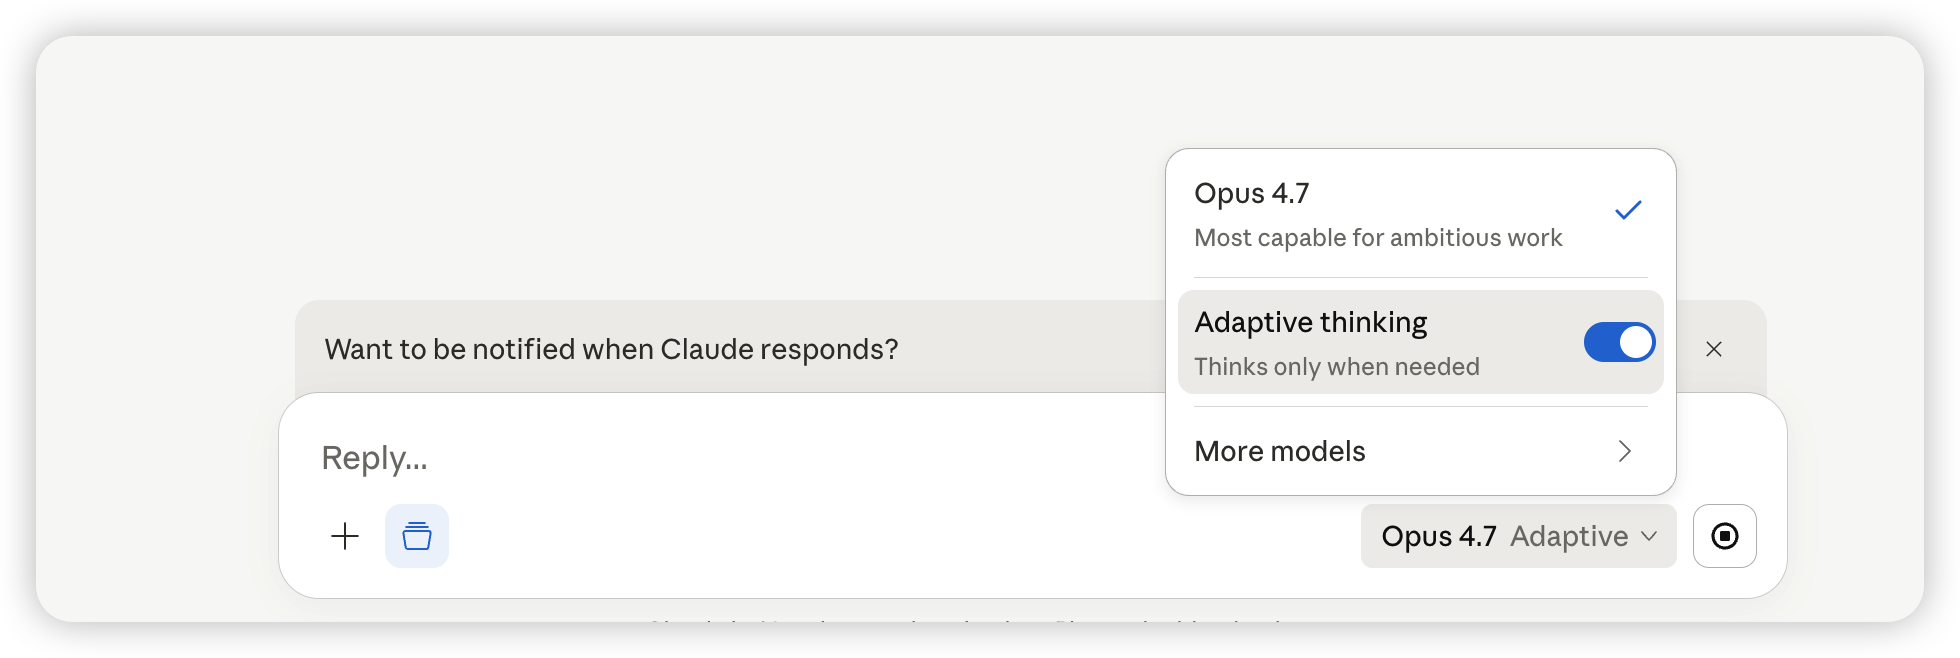The image size is (1960, 658).
Task: Click the Opus 4.7 text in the bottom selector
Action: 1438,537
